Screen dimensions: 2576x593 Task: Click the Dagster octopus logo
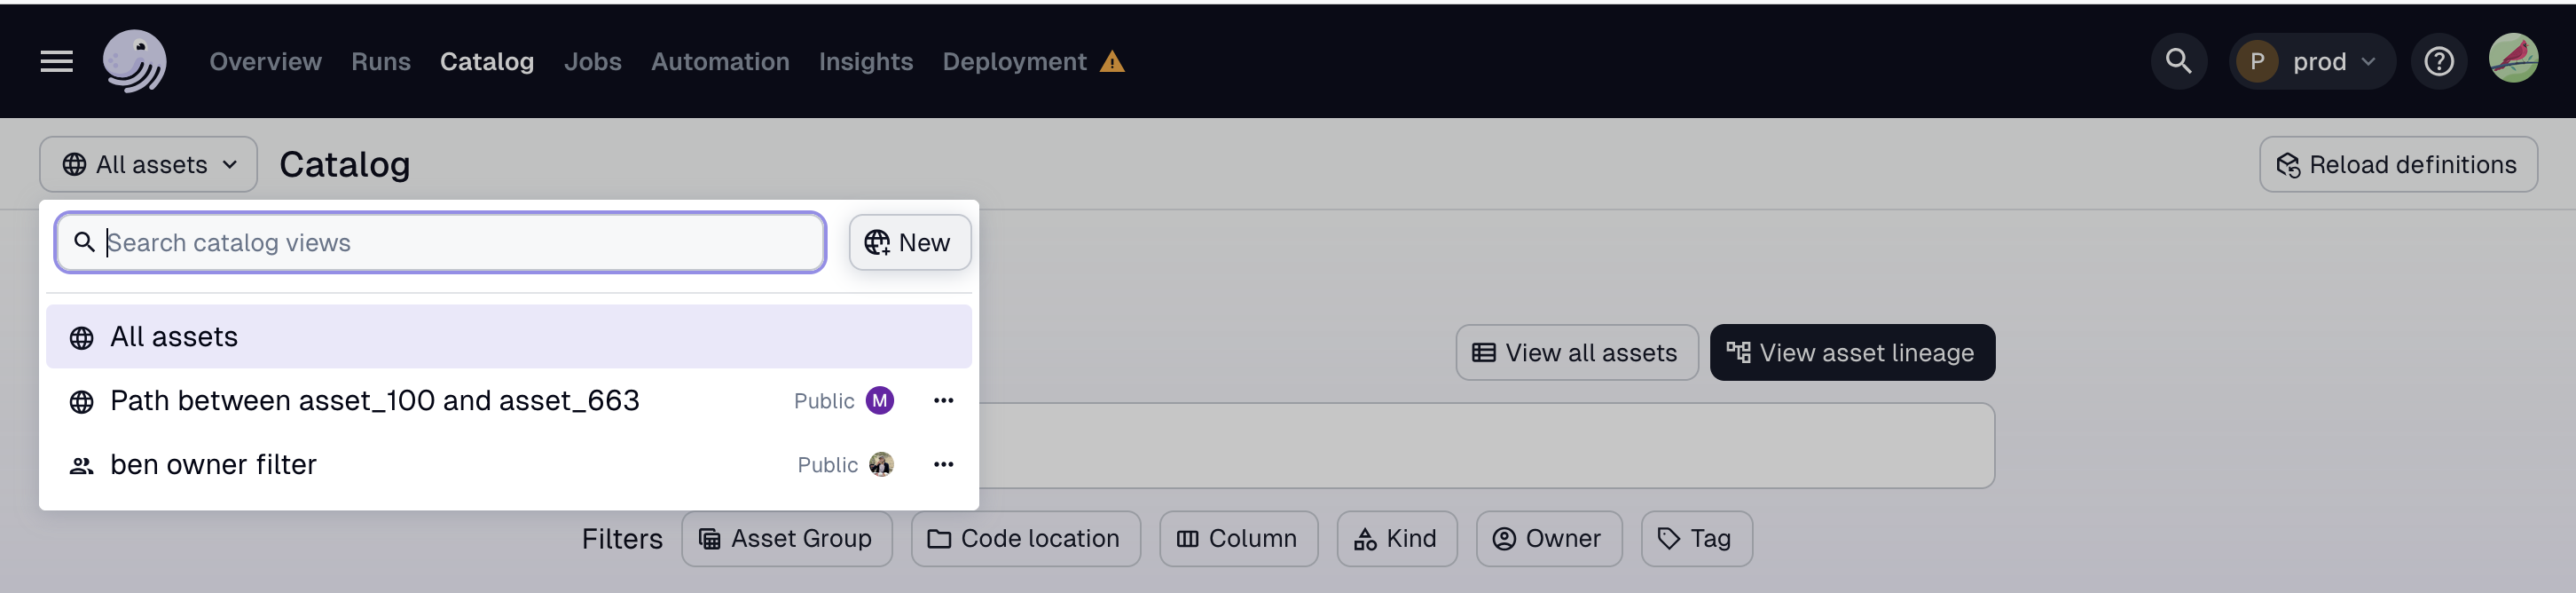(x=134, y=60)
